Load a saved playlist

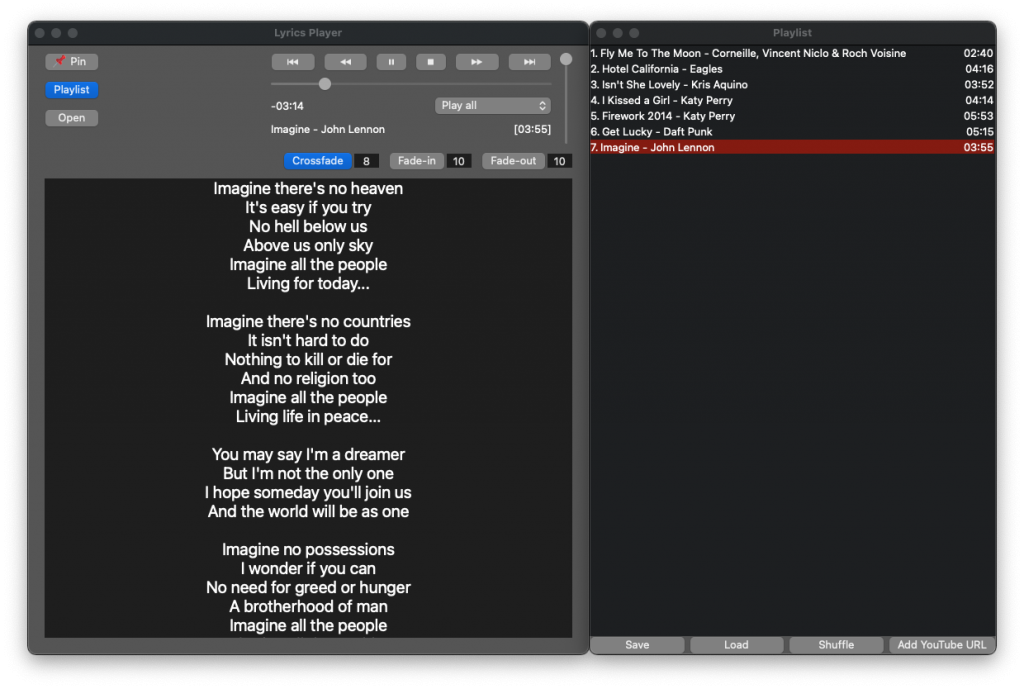coord(737,645)
